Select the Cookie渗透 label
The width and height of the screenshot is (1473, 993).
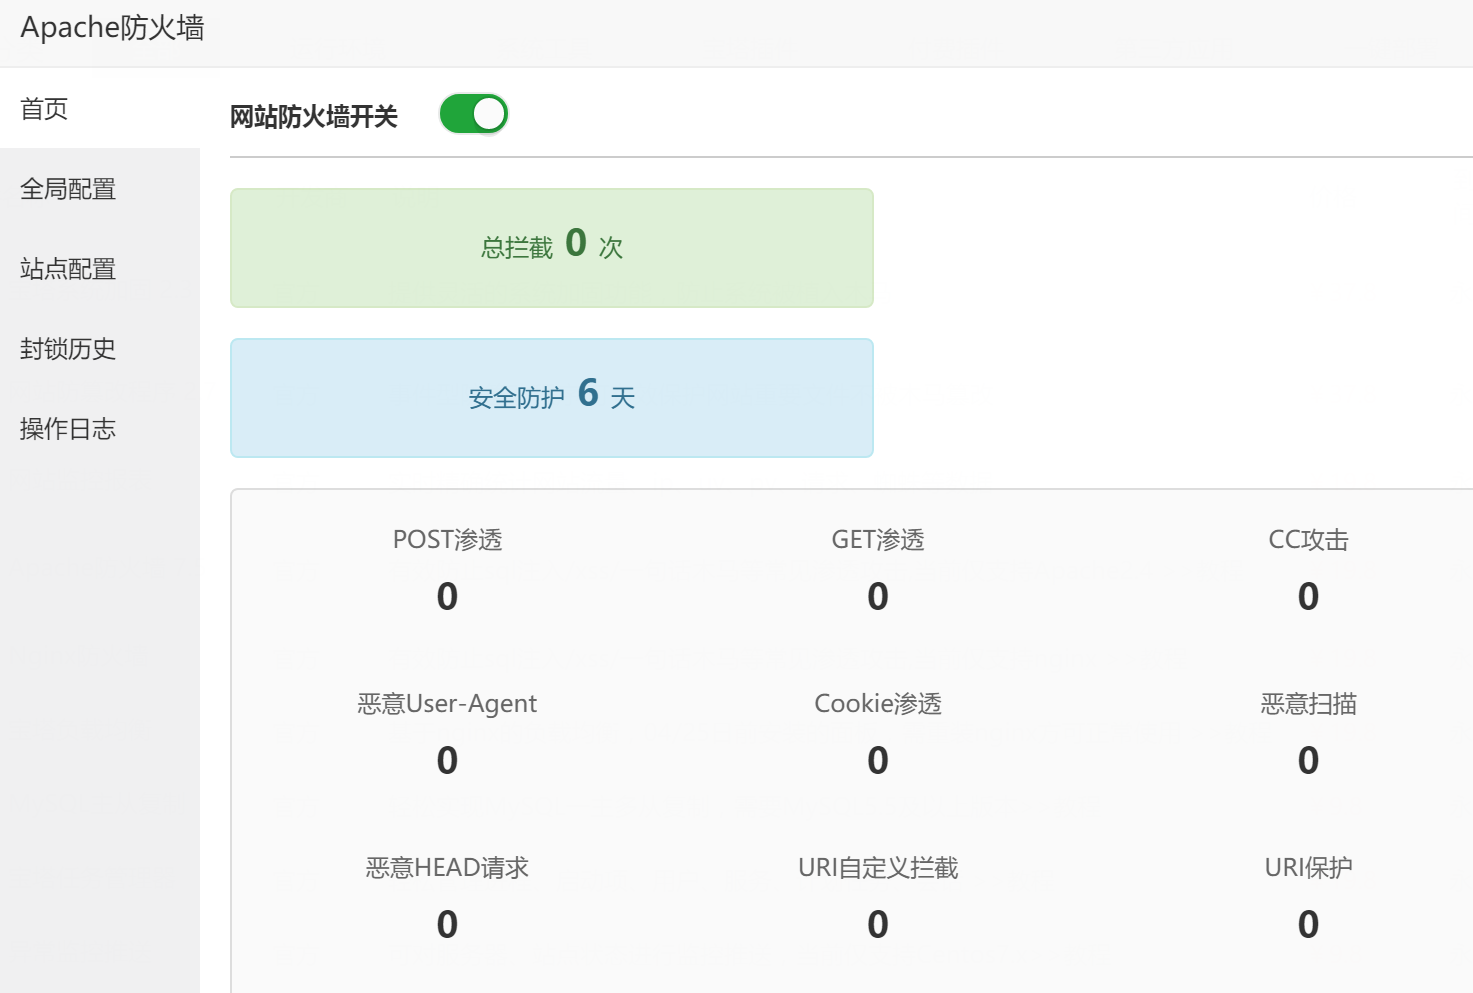(x=878, y=704)
